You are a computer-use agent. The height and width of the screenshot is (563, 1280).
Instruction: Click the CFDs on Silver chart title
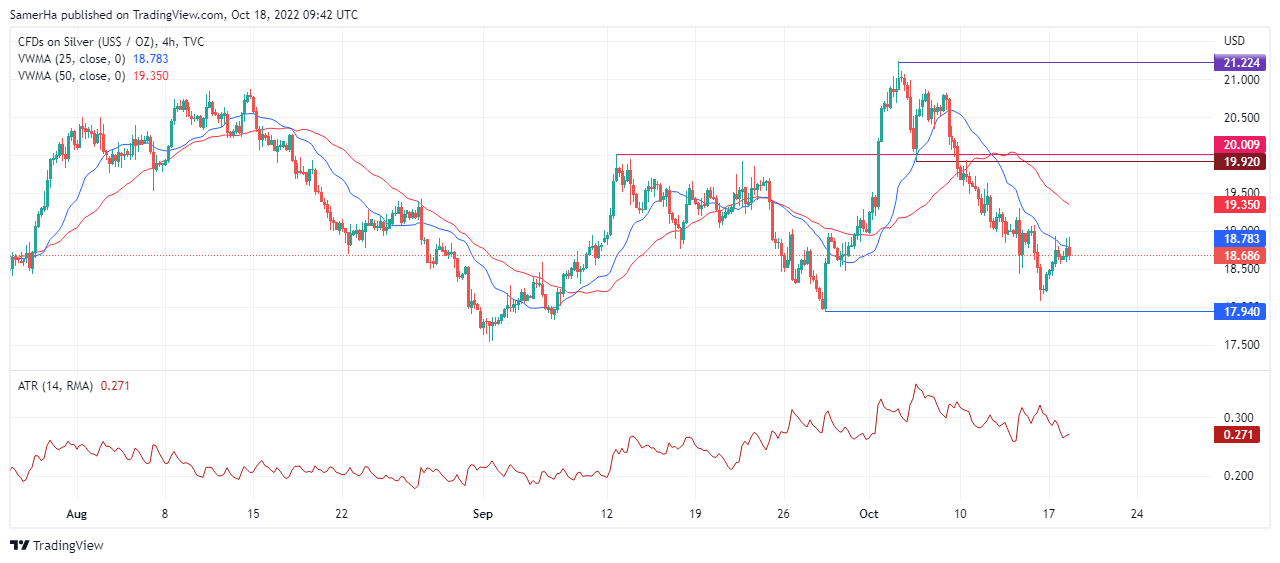point(110,41)
